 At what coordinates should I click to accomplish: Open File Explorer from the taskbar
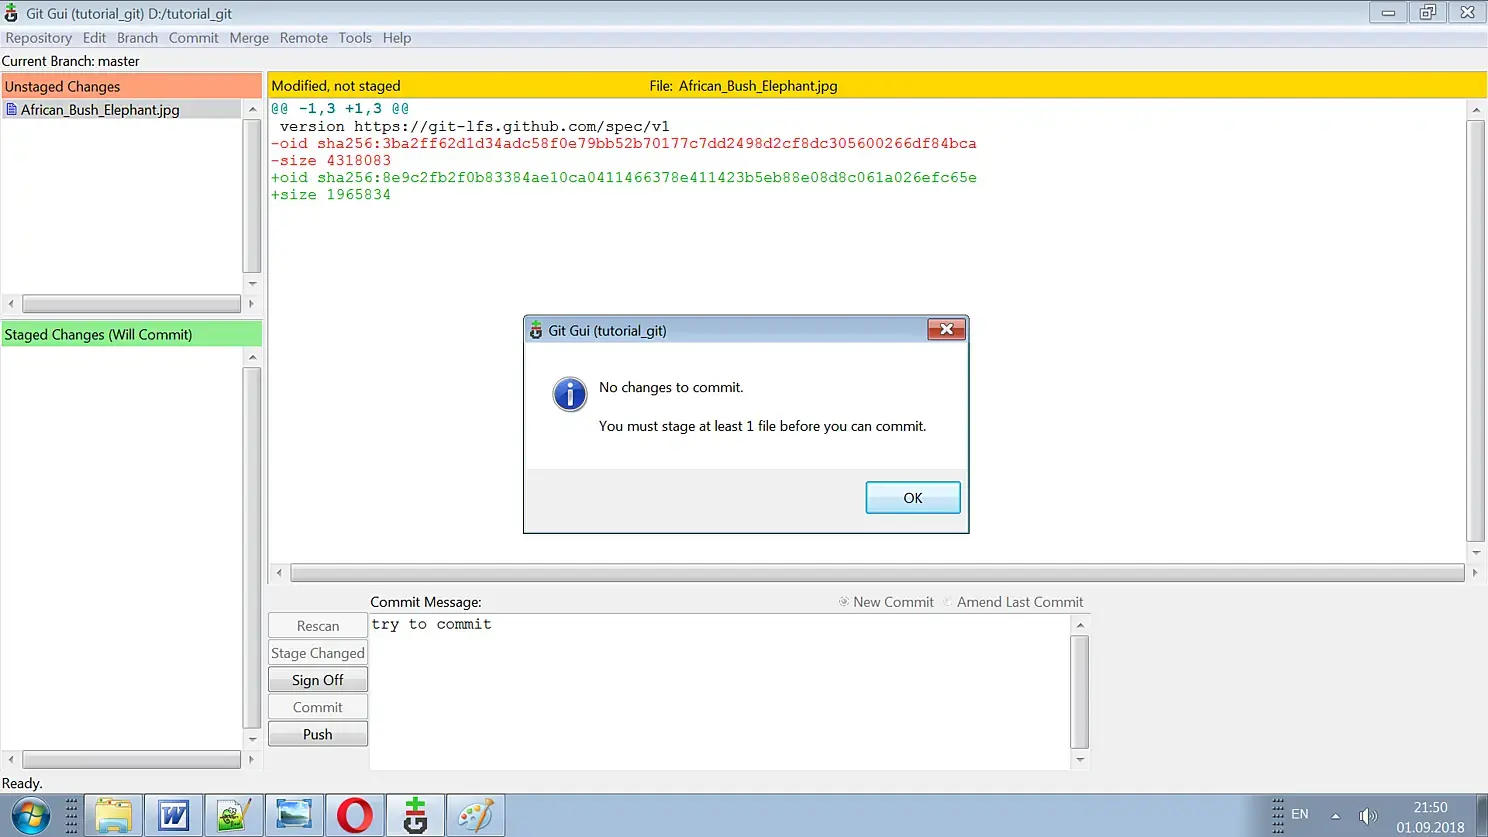coord(113,816)
